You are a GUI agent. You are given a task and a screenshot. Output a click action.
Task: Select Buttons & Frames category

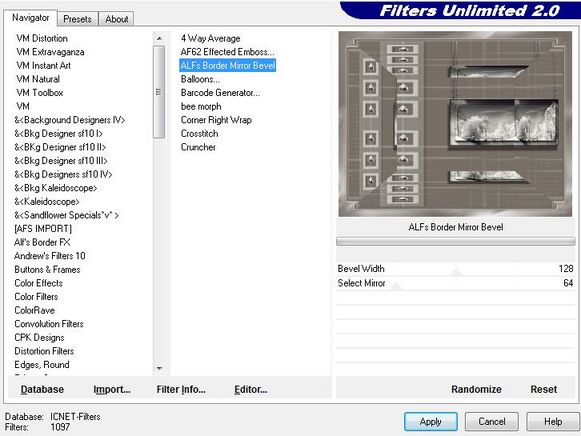pyautogui.click(x=47, y=270)
